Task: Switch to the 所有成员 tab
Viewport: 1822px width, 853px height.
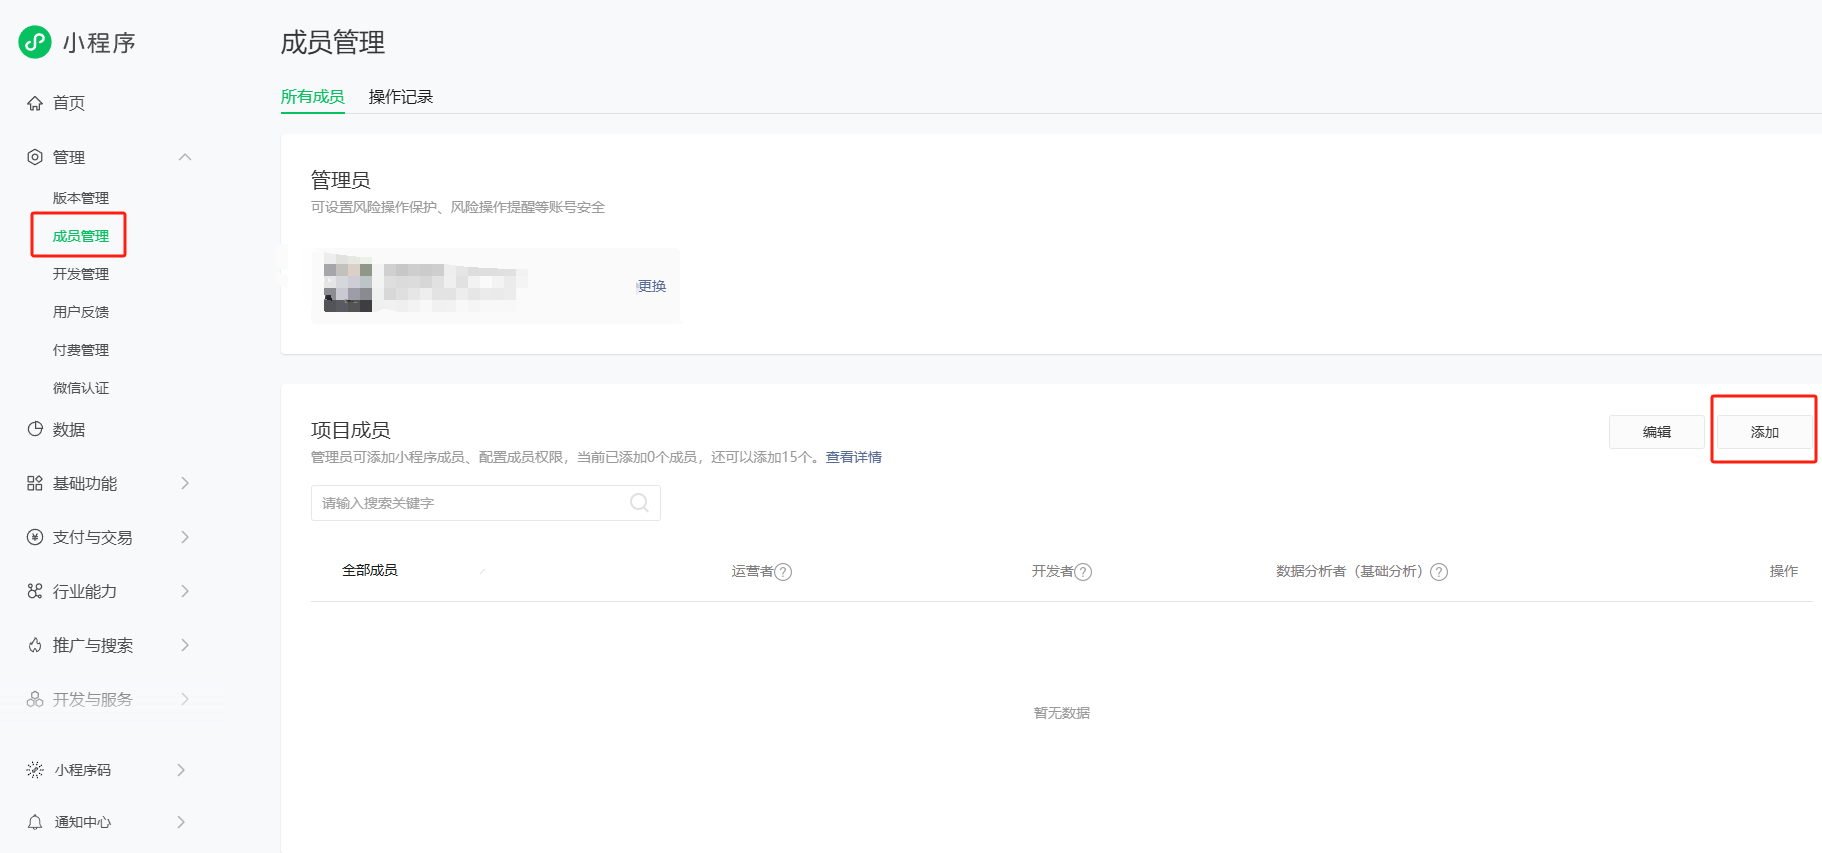Action: (313, 97)
